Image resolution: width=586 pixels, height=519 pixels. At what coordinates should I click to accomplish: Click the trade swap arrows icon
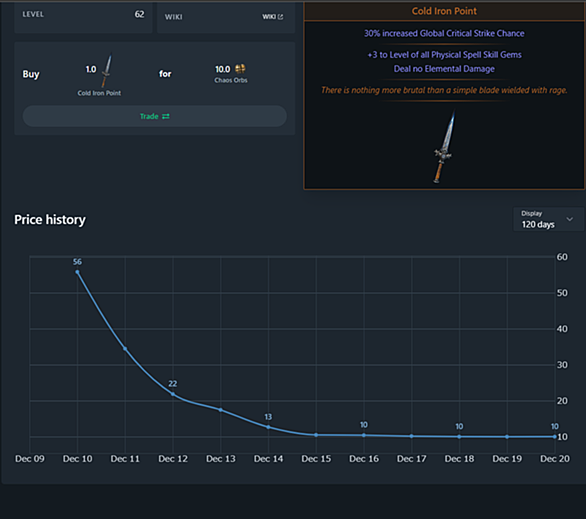click(166, 117)
